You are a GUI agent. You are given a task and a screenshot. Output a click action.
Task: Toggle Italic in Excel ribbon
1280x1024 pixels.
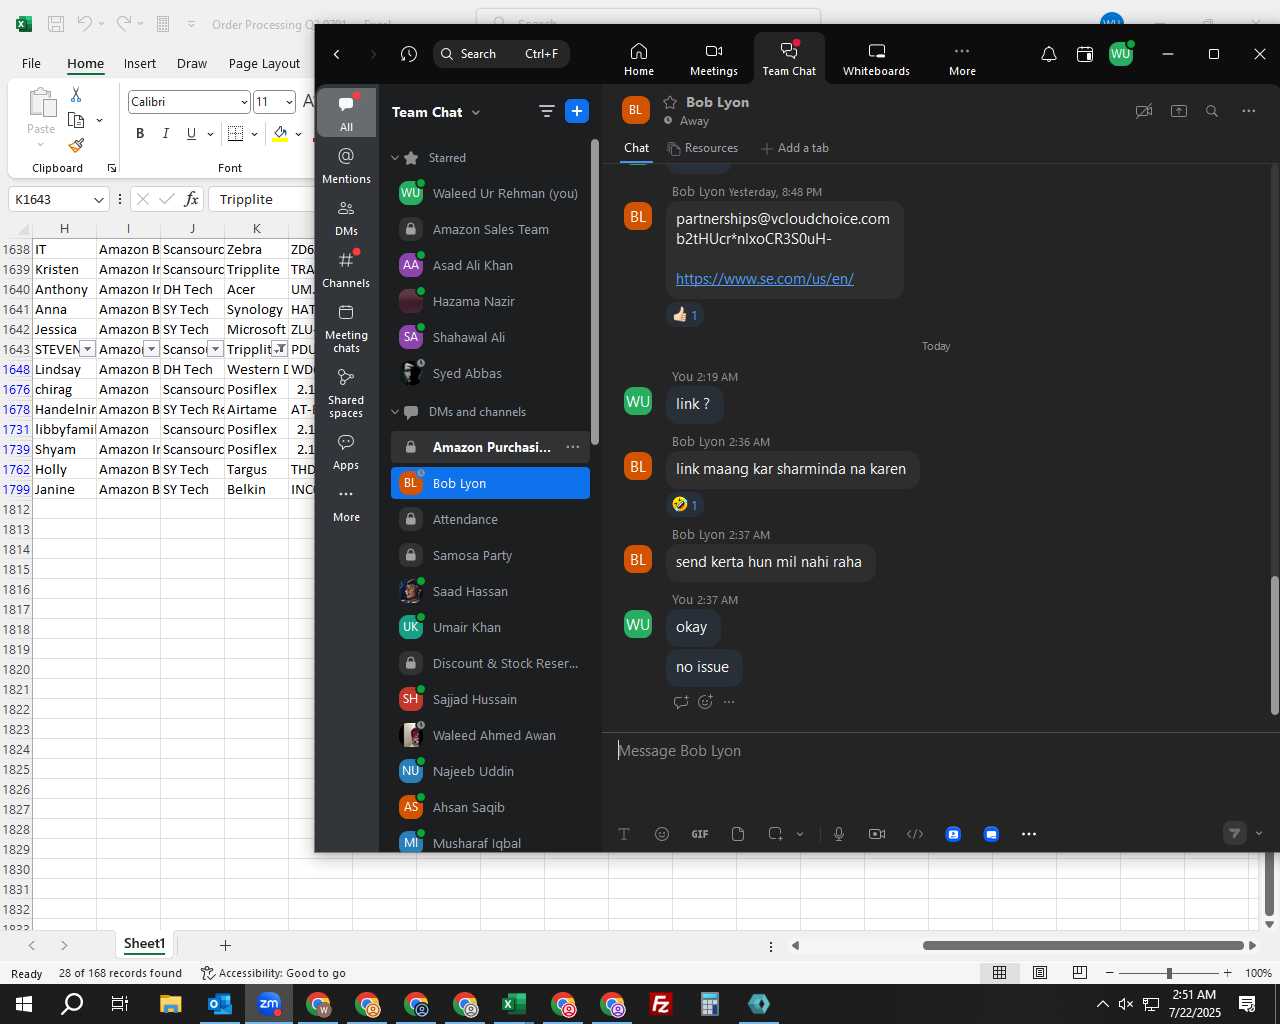pos(166,133)
